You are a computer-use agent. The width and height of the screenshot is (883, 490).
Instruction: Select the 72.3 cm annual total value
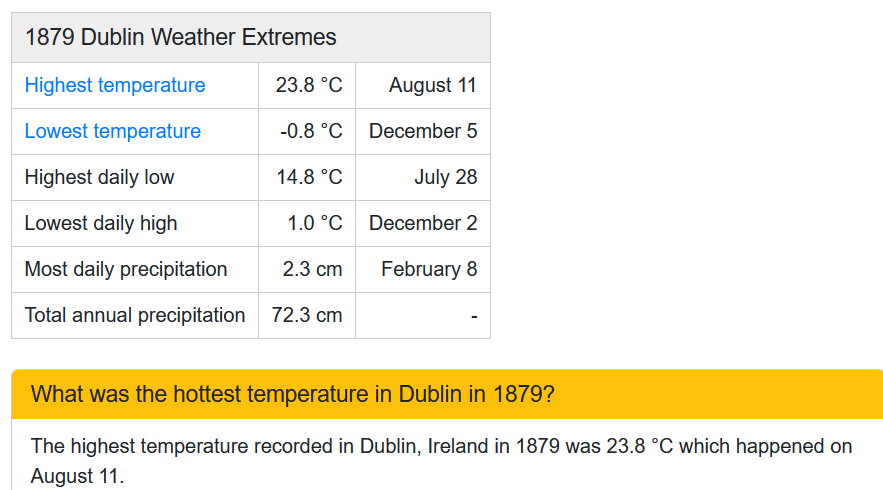307,315
